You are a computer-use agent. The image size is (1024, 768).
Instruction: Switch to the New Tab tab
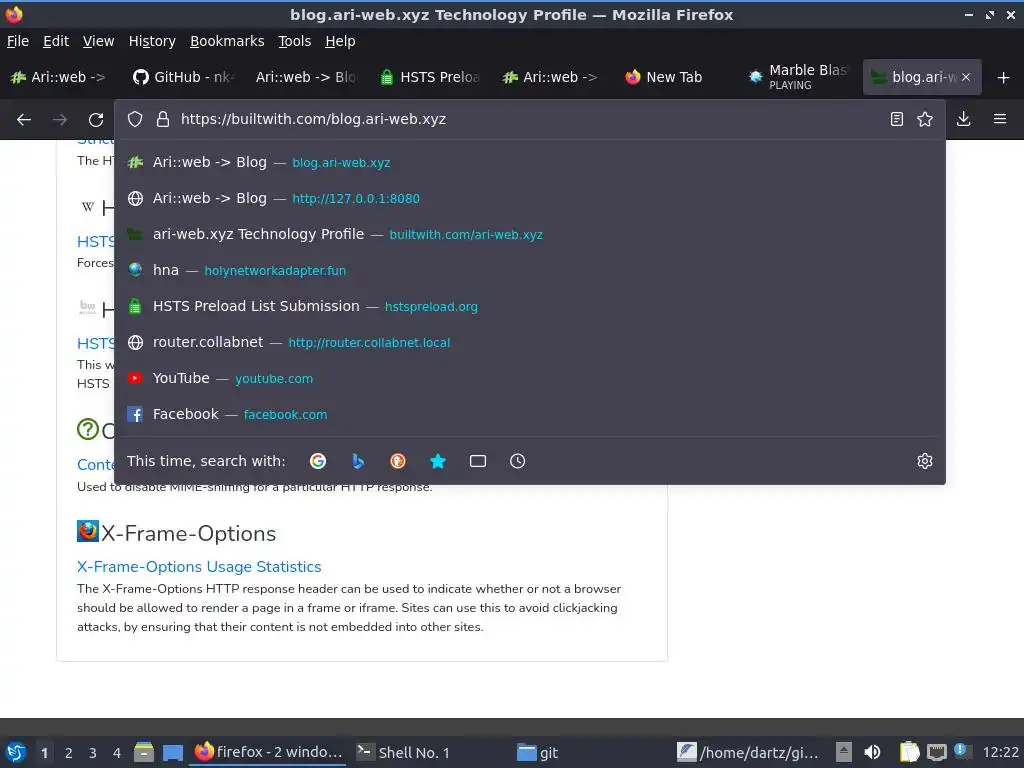[x=677, y=77]
